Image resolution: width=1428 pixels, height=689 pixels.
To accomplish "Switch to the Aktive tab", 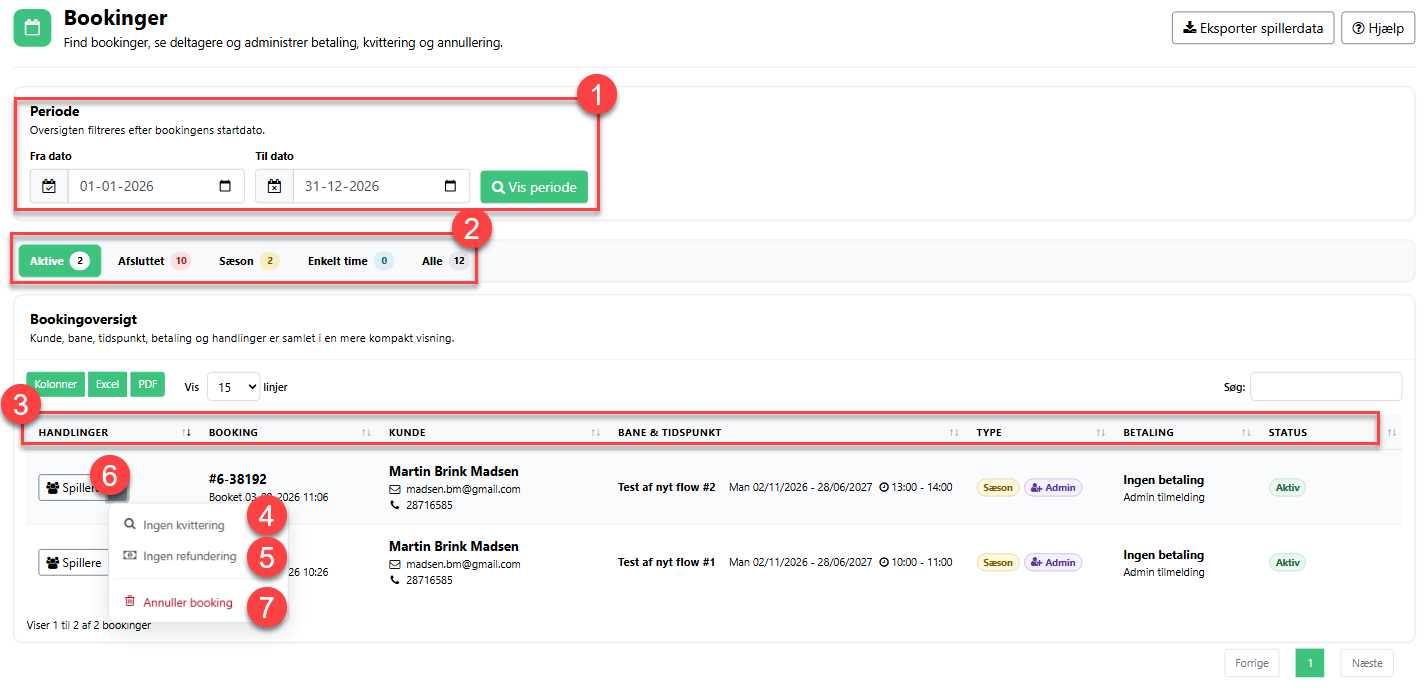I will (60, 261).
